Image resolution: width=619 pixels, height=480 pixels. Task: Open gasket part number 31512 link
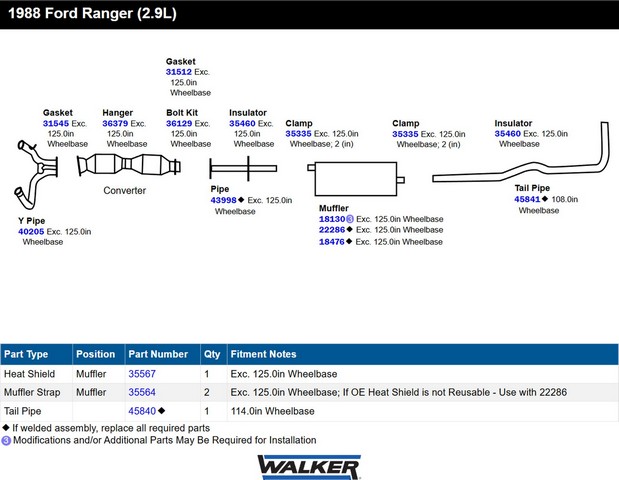178,72
